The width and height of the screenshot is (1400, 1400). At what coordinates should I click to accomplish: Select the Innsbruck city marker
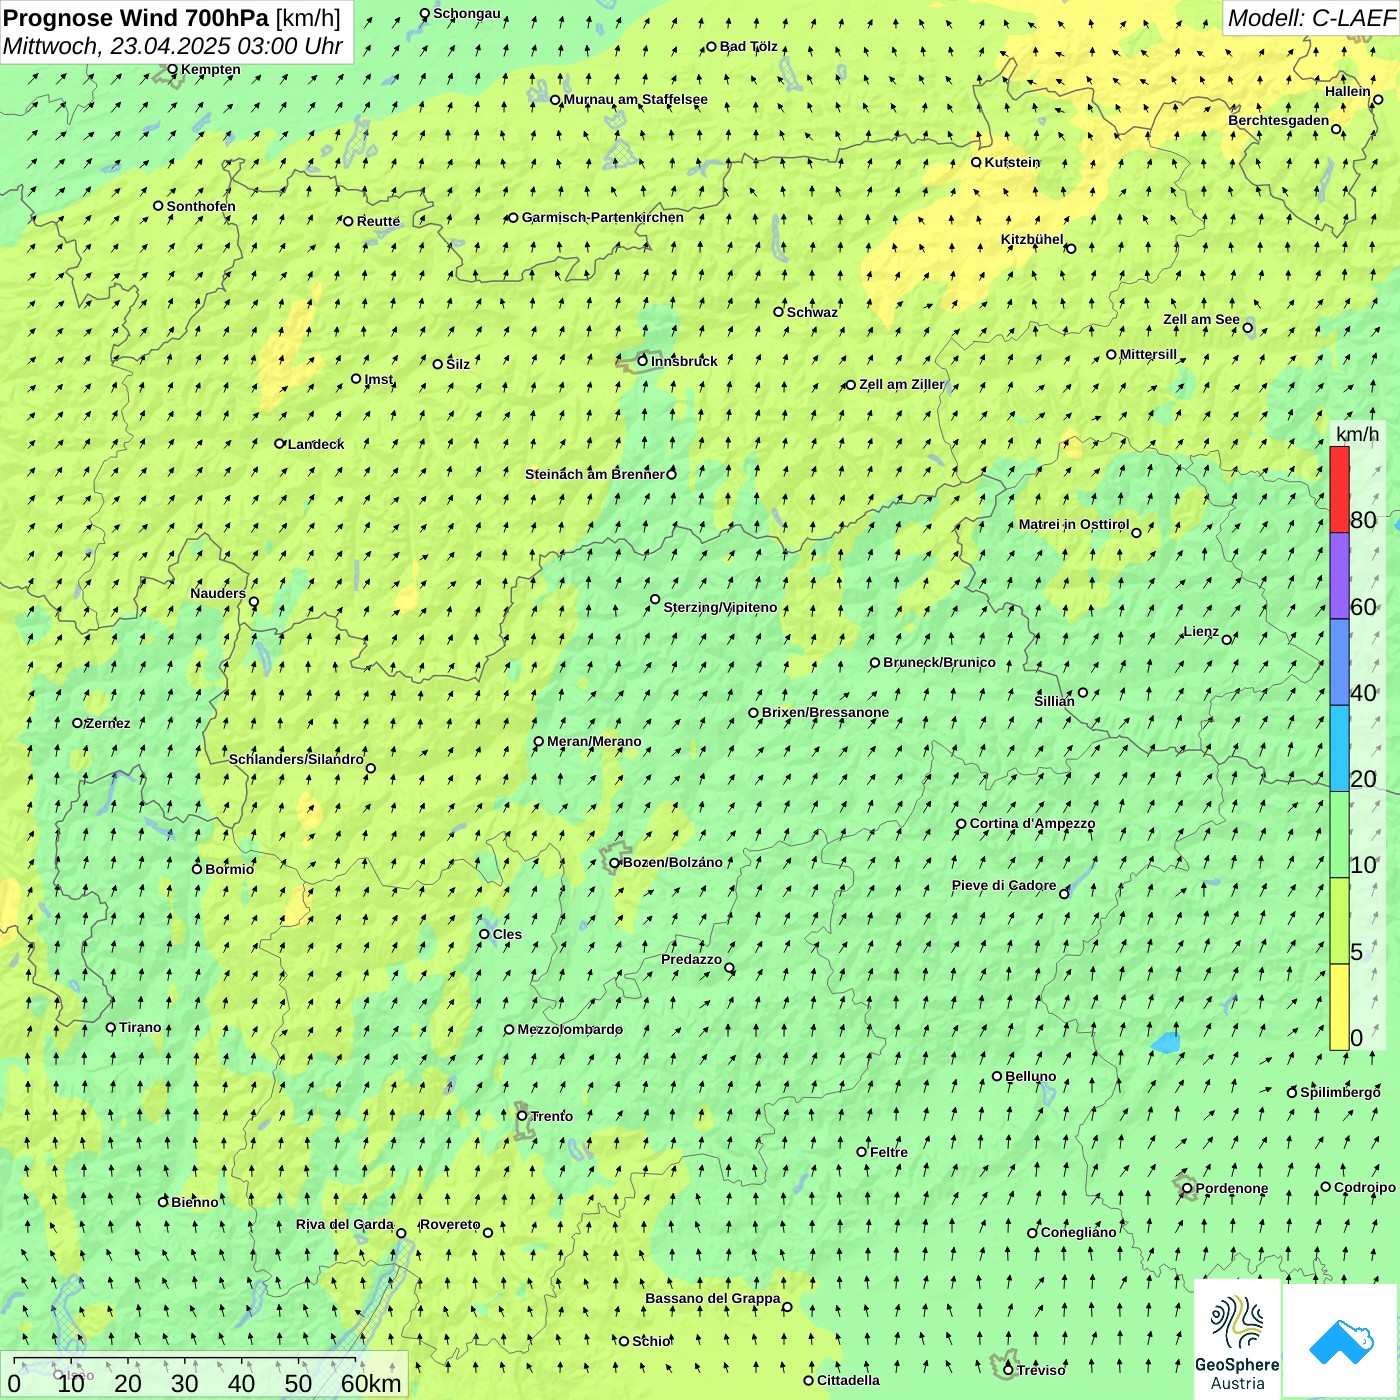click(643, 361)
